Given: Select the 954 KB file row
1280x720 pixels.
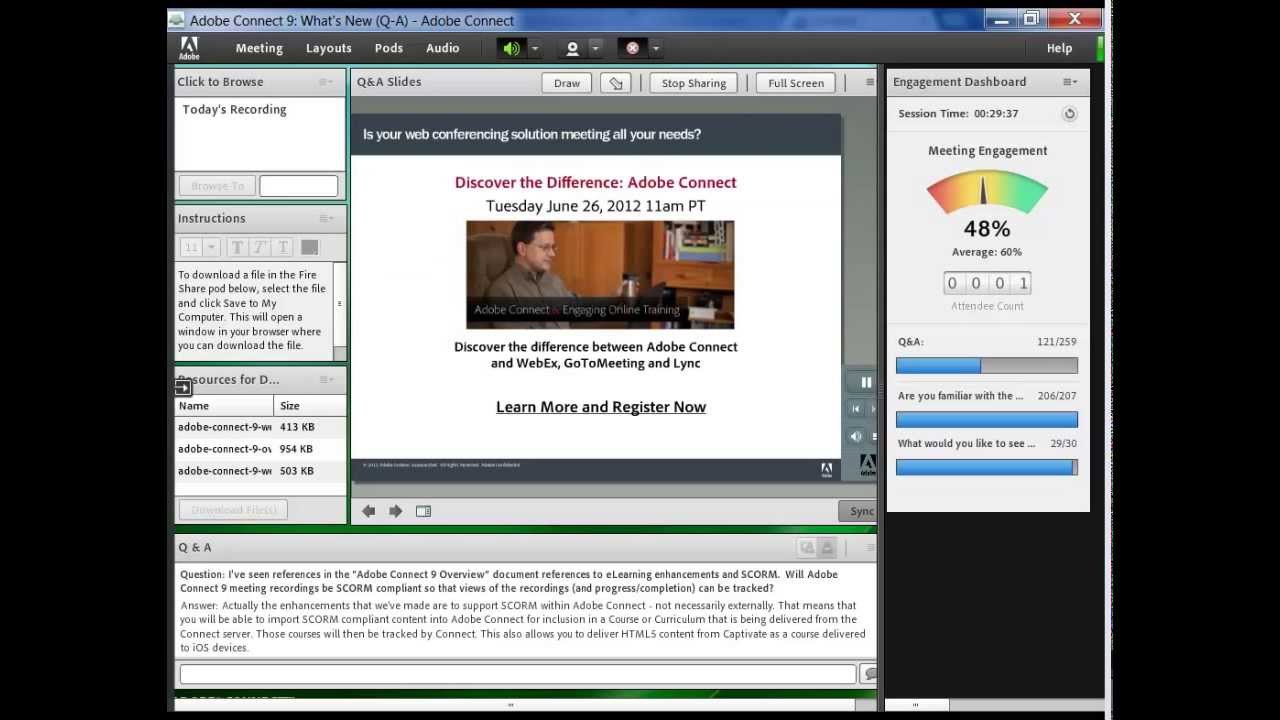Looking at the screenshot, I should [x=260, y=449].
